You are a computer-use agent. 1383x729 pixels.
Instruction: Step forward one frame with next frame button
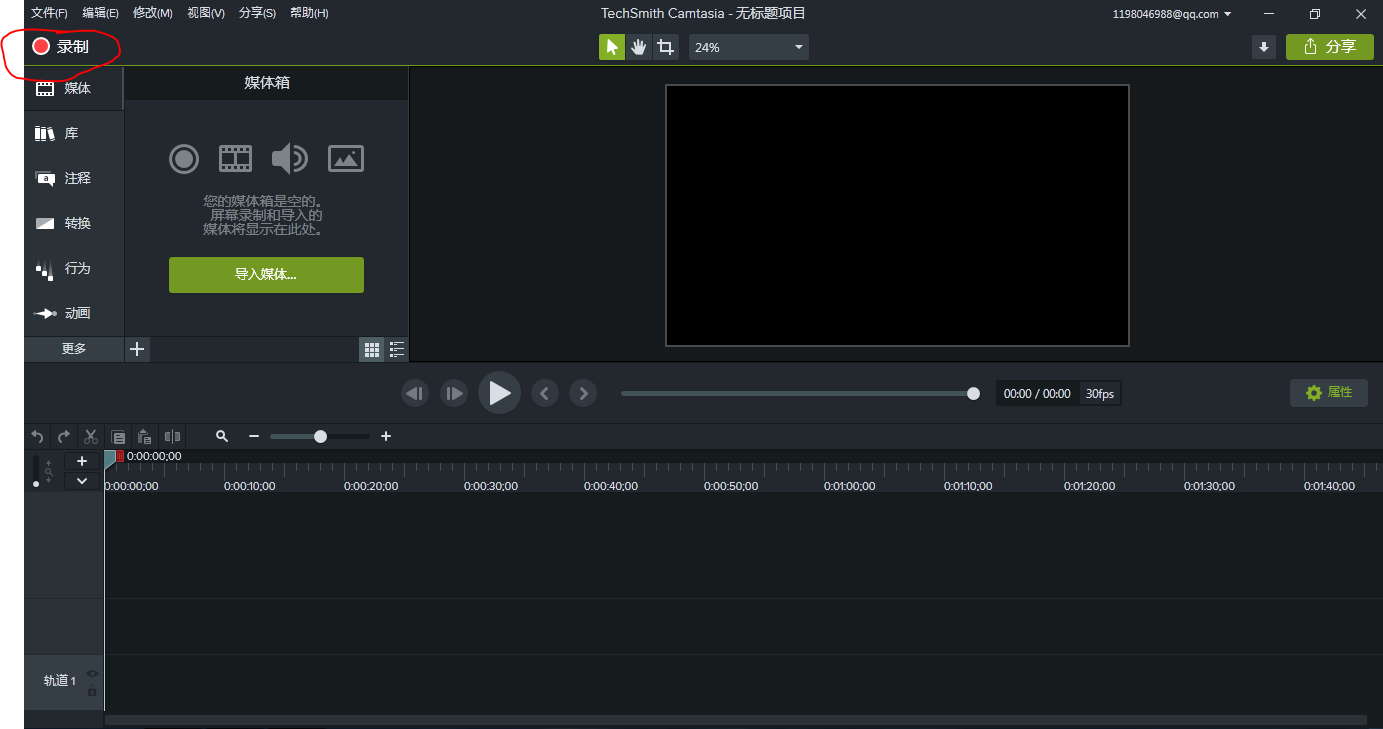coord(454,393)
